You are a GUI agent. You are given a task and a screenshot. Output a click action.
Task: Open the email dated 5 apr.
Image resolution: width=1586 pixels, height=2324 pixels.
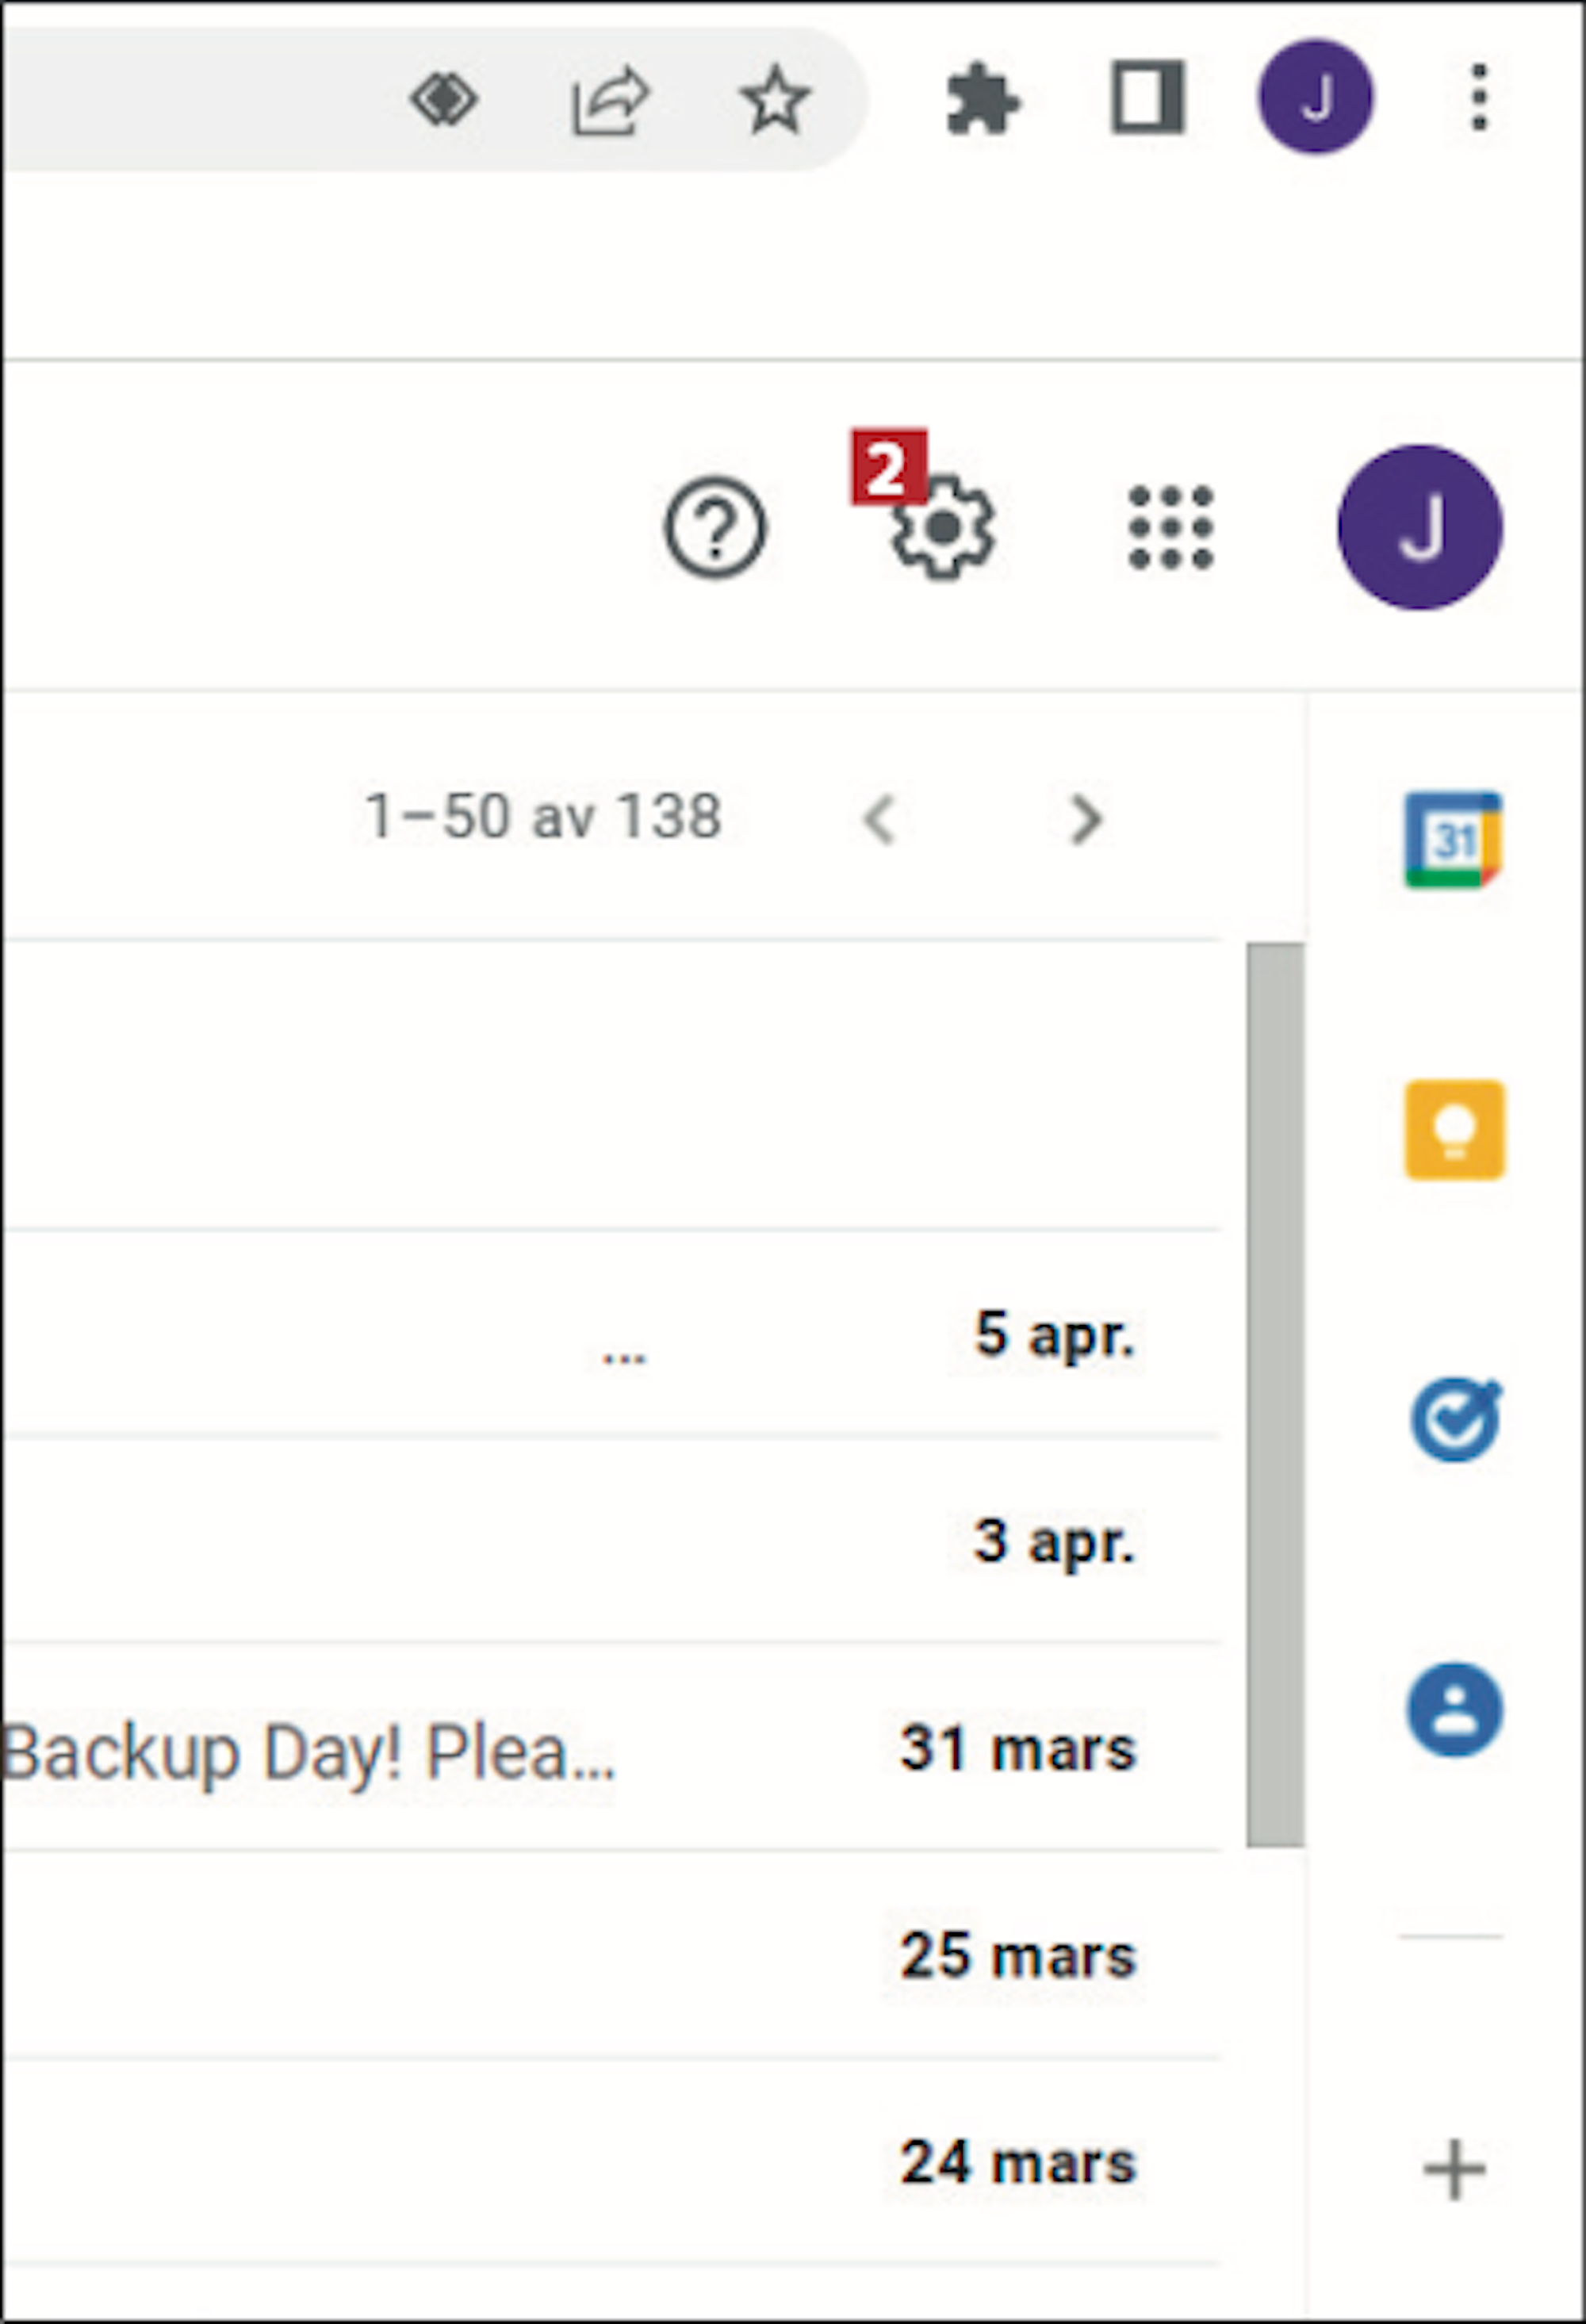(x=610, y=1334)
